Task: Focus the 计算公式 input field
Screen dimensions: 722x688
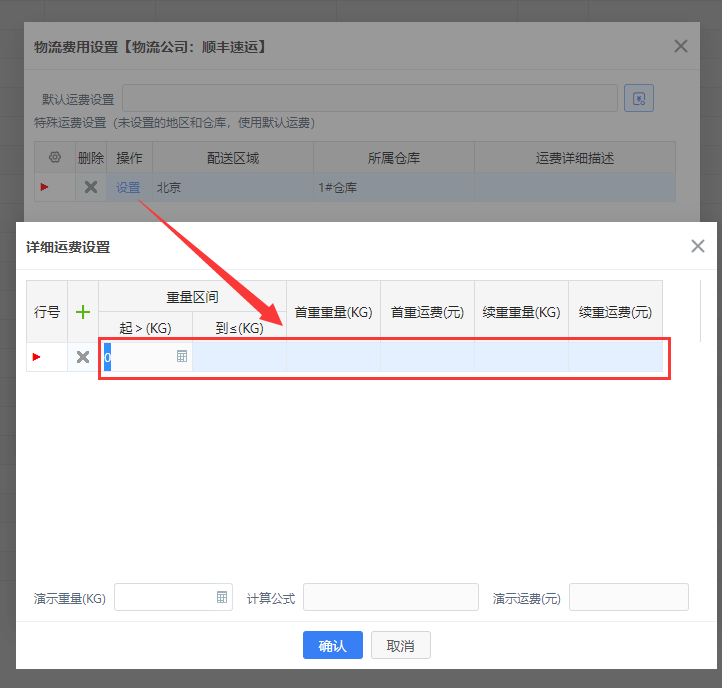Action: point(390,597)
